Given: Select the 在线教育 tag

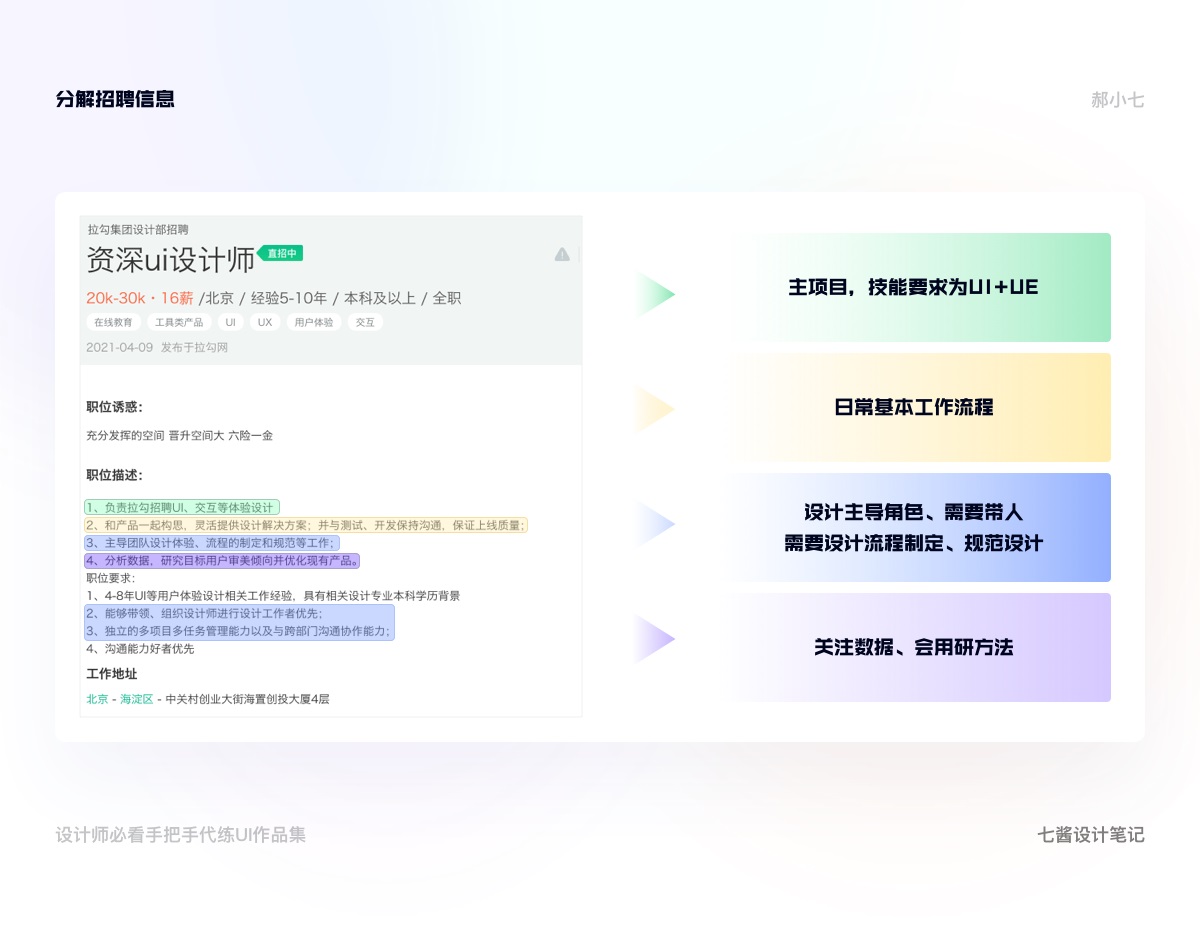Looking at the screenshot, I should [113, 323].
